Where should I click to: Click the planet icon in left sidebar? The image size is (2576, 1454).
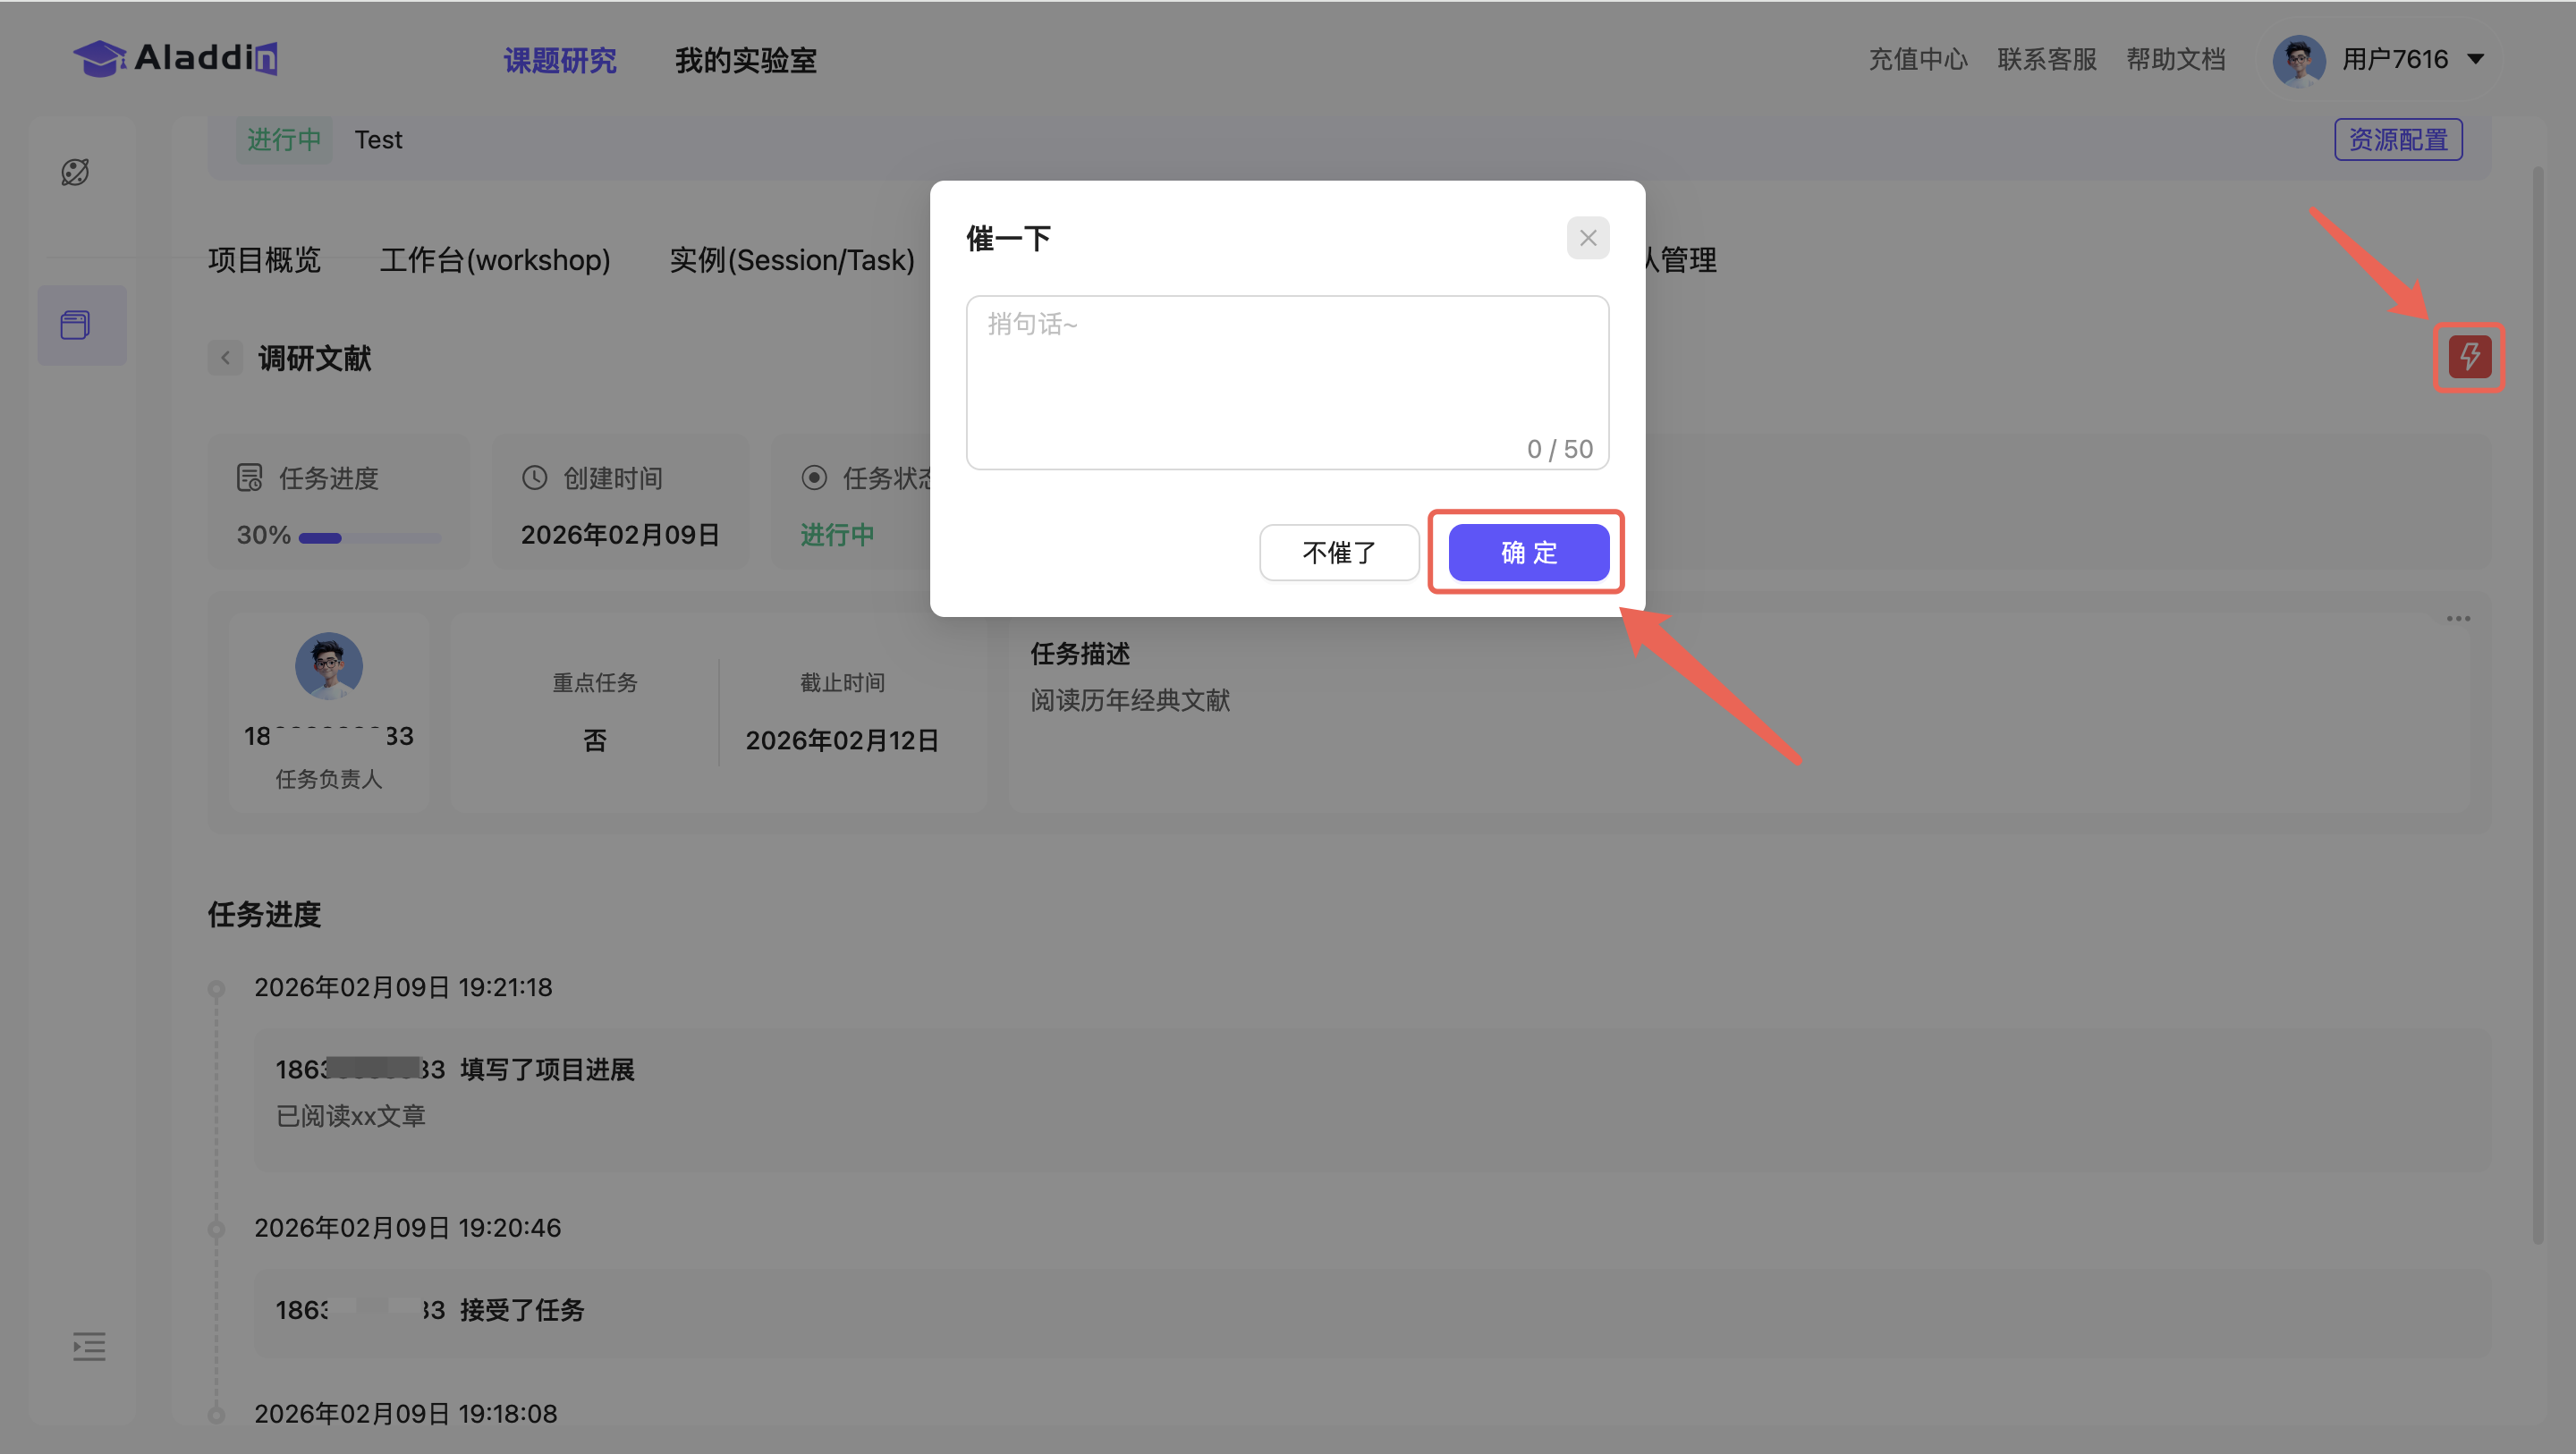[75, 172]
